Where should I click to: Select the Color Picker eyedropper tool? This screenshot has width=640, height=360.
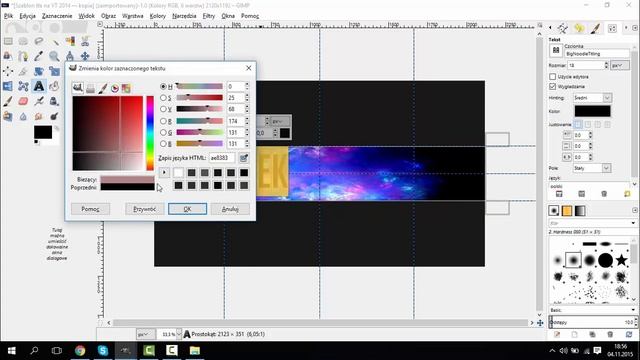(x=39, y=56)
